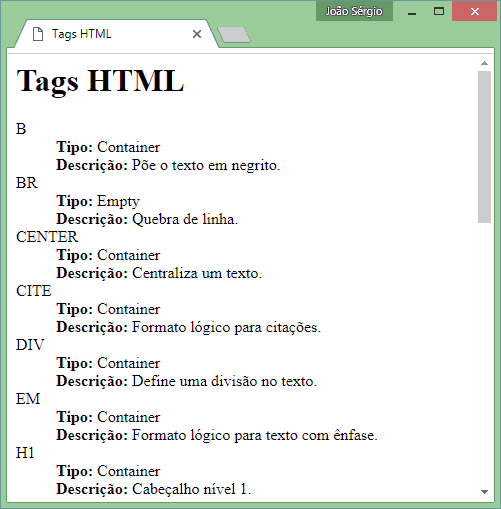Close the browser window
501x509 pixels.
point(475,11)
